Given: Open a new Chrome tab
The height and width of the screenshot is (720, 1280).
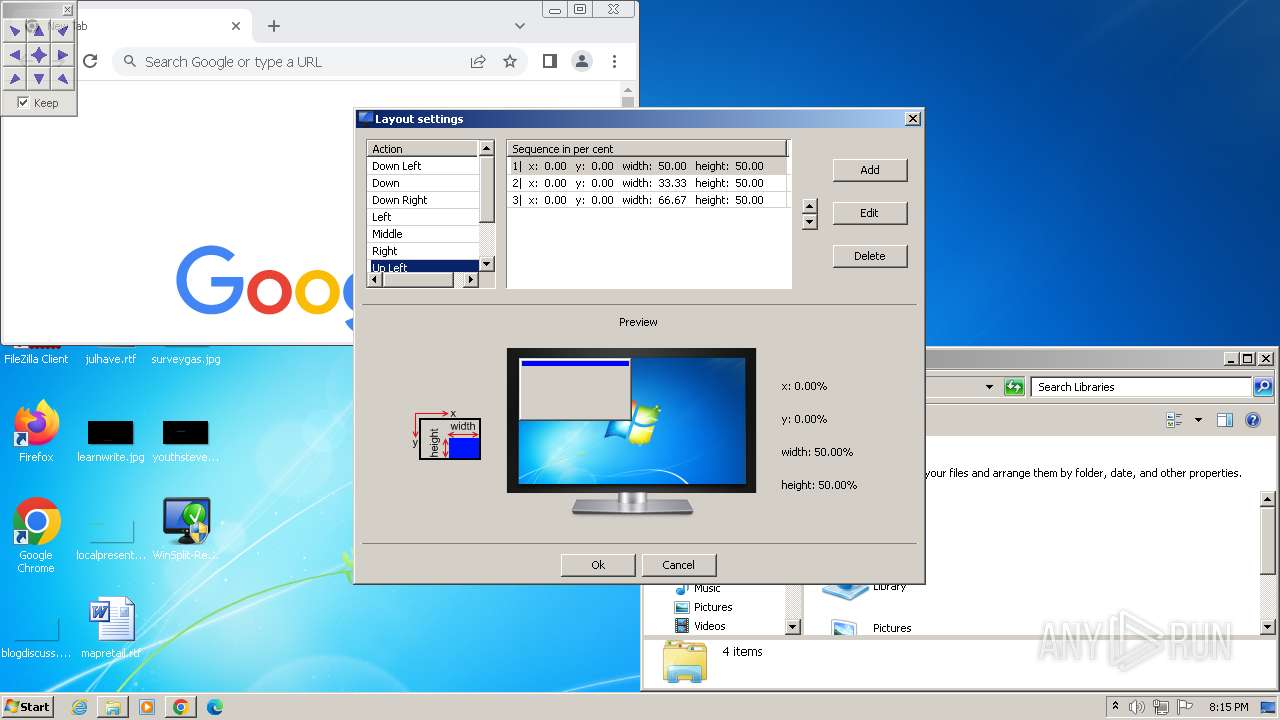Looking at the screenshot, I should click(273, 26).
